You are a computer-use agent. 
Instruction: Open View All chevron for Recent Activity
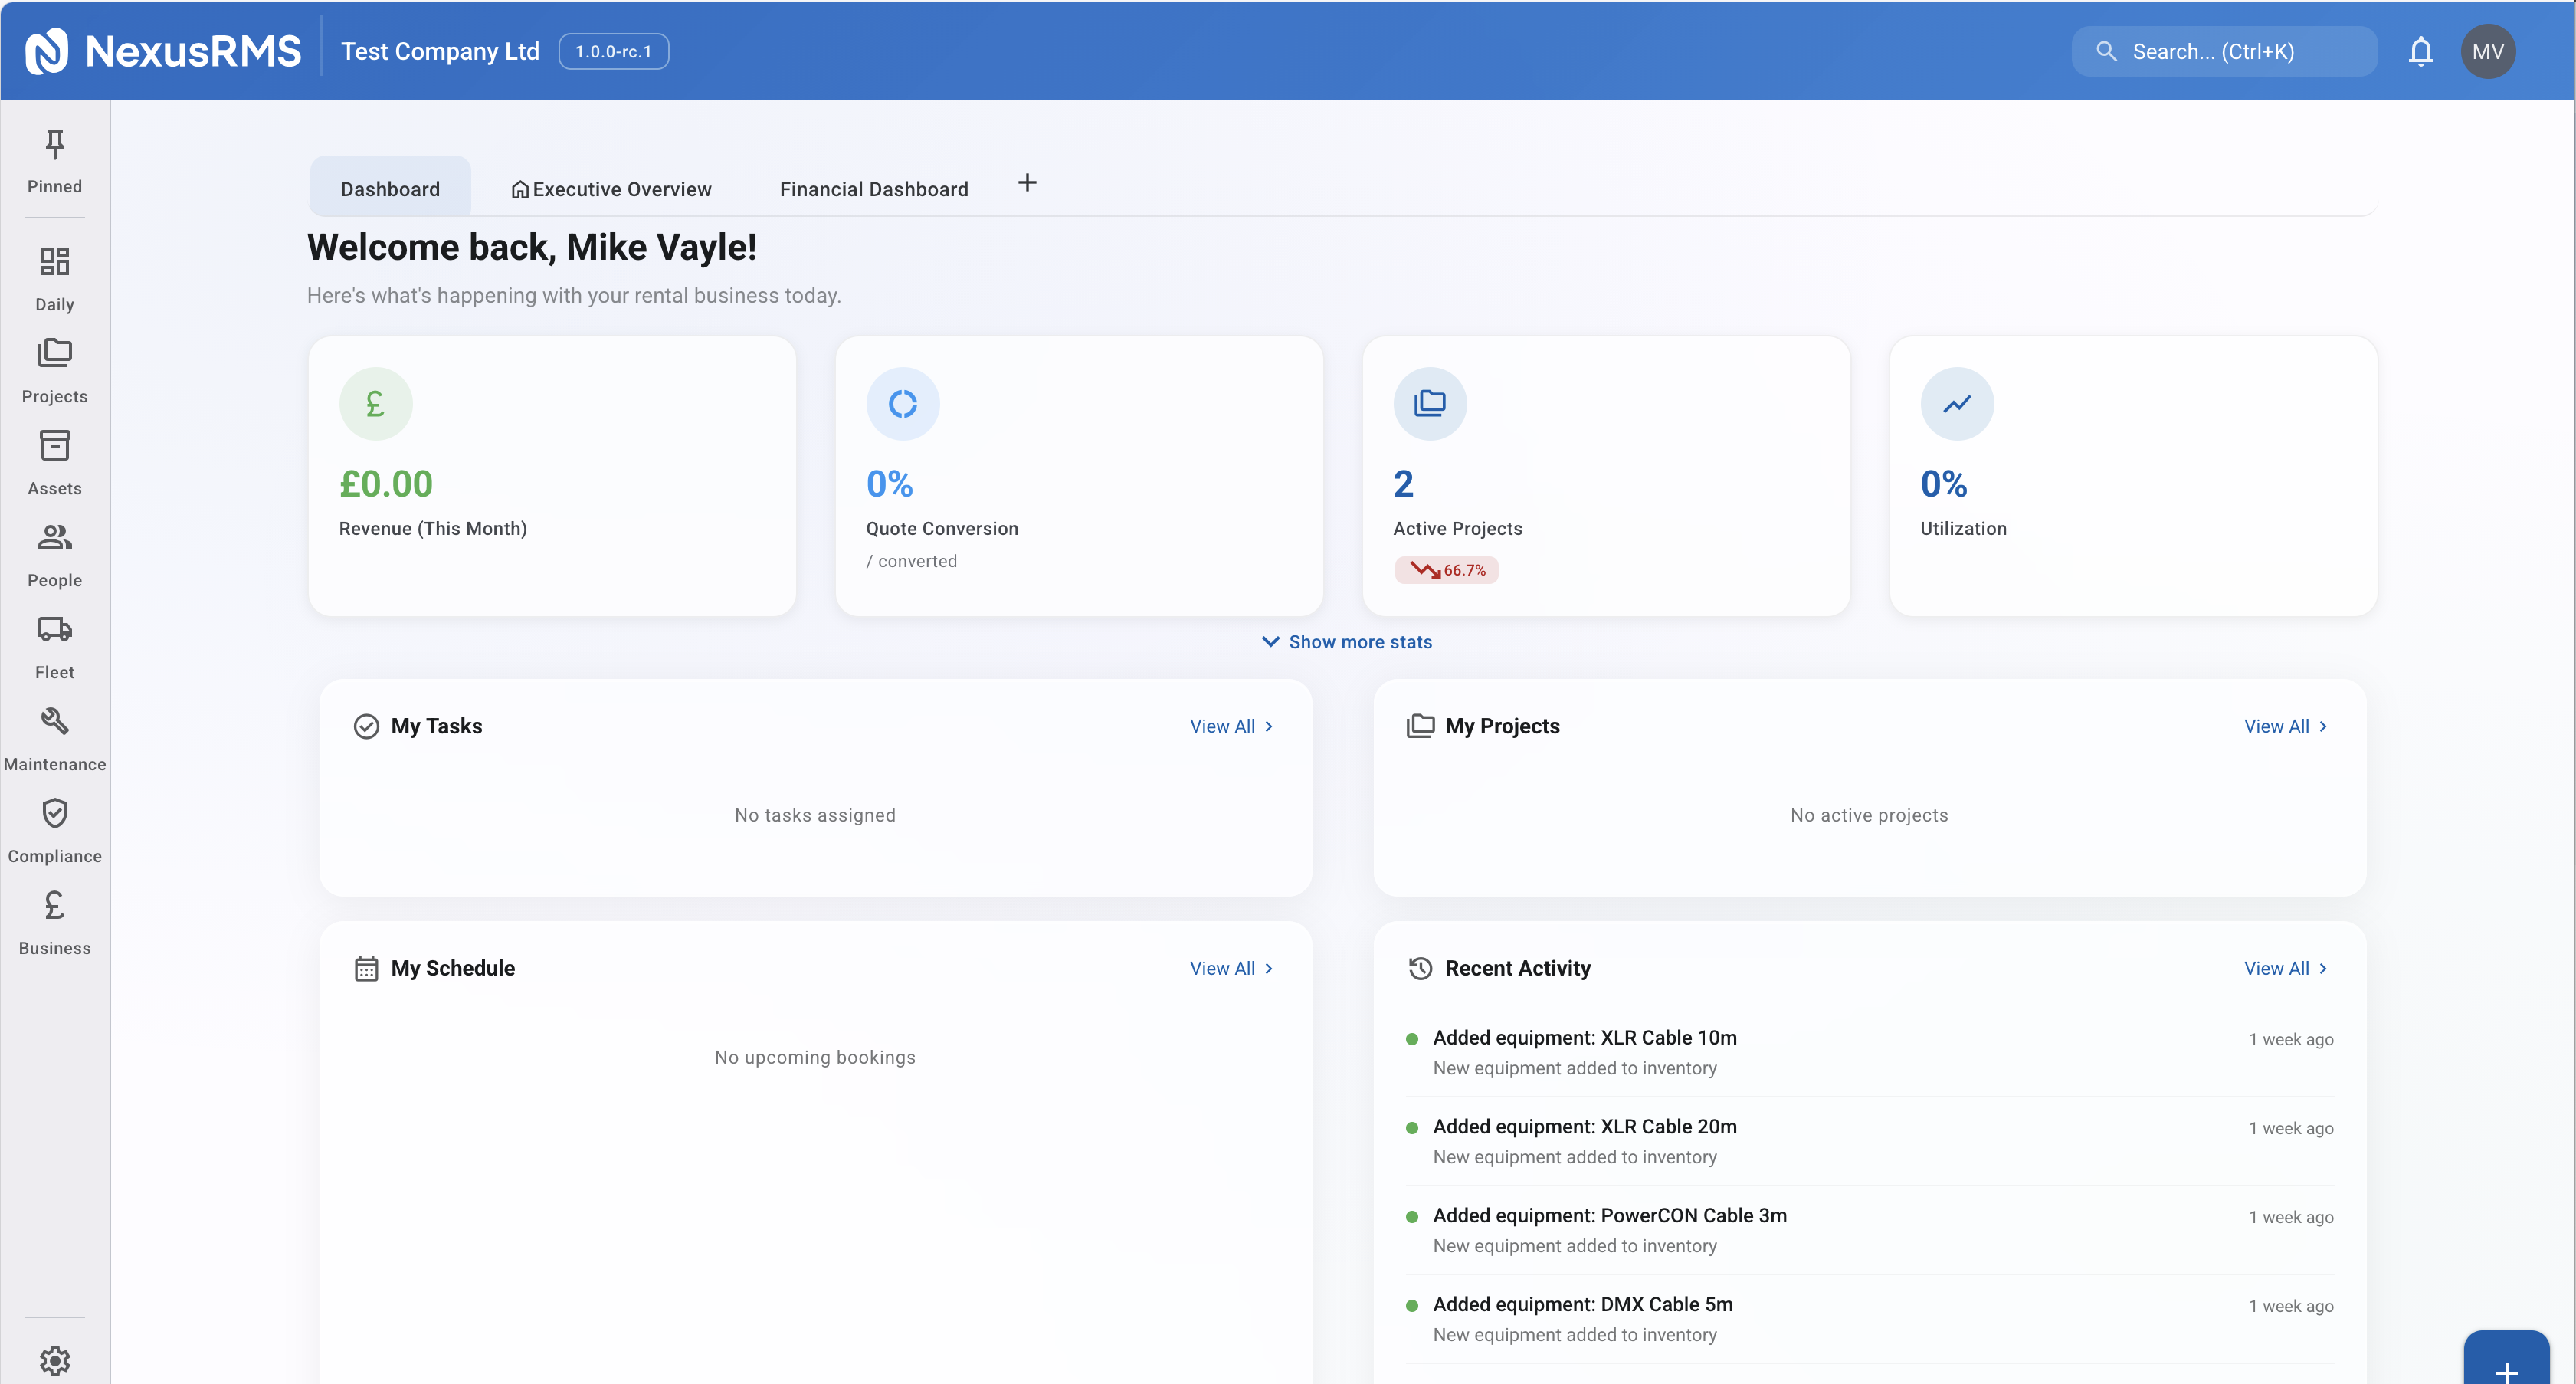(x=2286, y=968)
